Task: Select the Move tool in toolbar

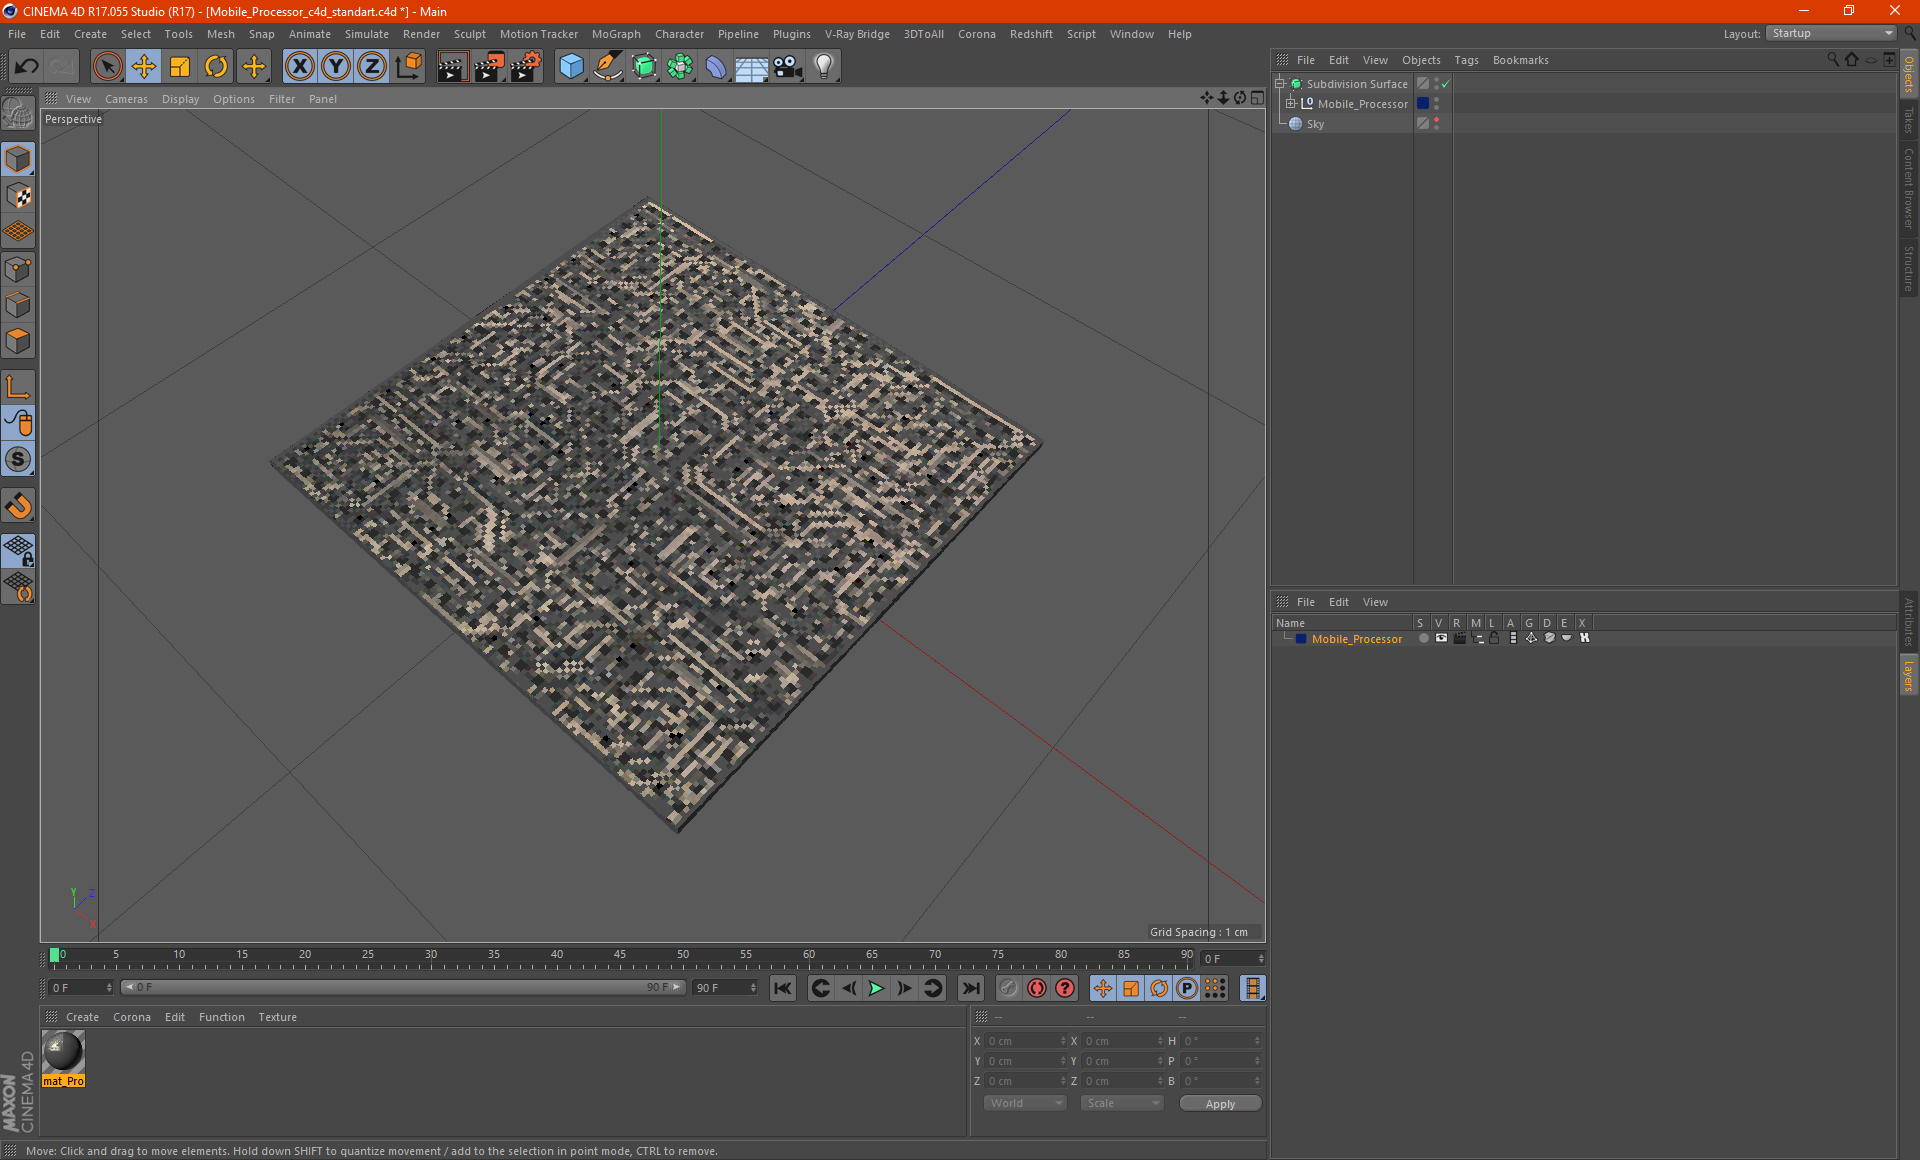Action: (144, 67)
